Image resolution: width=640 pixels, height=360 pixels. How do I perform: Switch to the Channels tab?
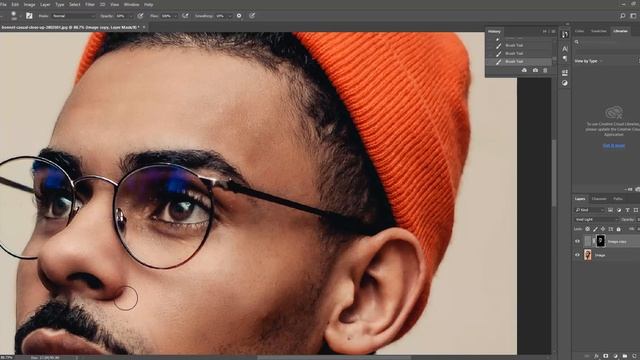[599, 199]
